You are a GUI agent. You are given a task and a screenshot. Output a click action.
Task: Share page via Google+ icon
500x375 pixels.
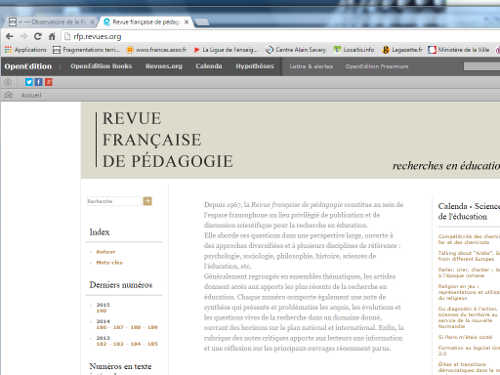pos(49,82)
